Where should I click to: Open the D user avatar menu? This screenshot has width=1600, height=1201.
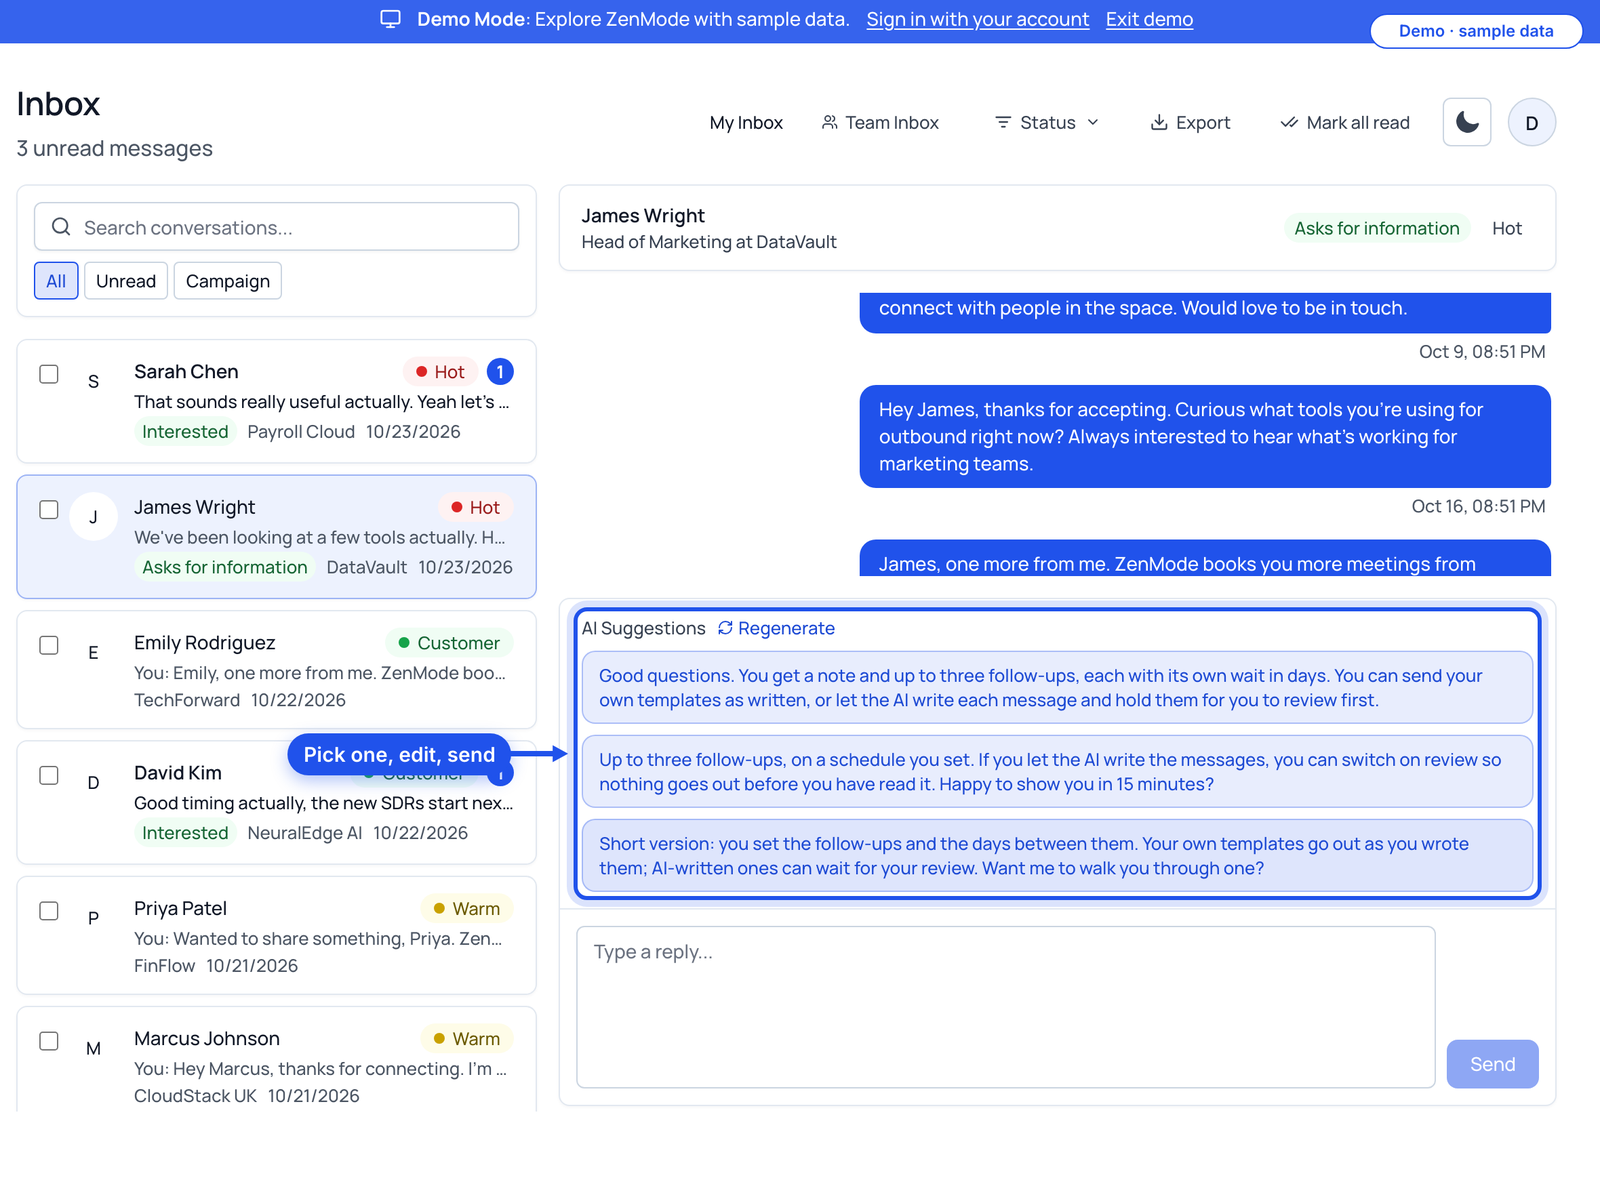click(x=1532, y=122)
